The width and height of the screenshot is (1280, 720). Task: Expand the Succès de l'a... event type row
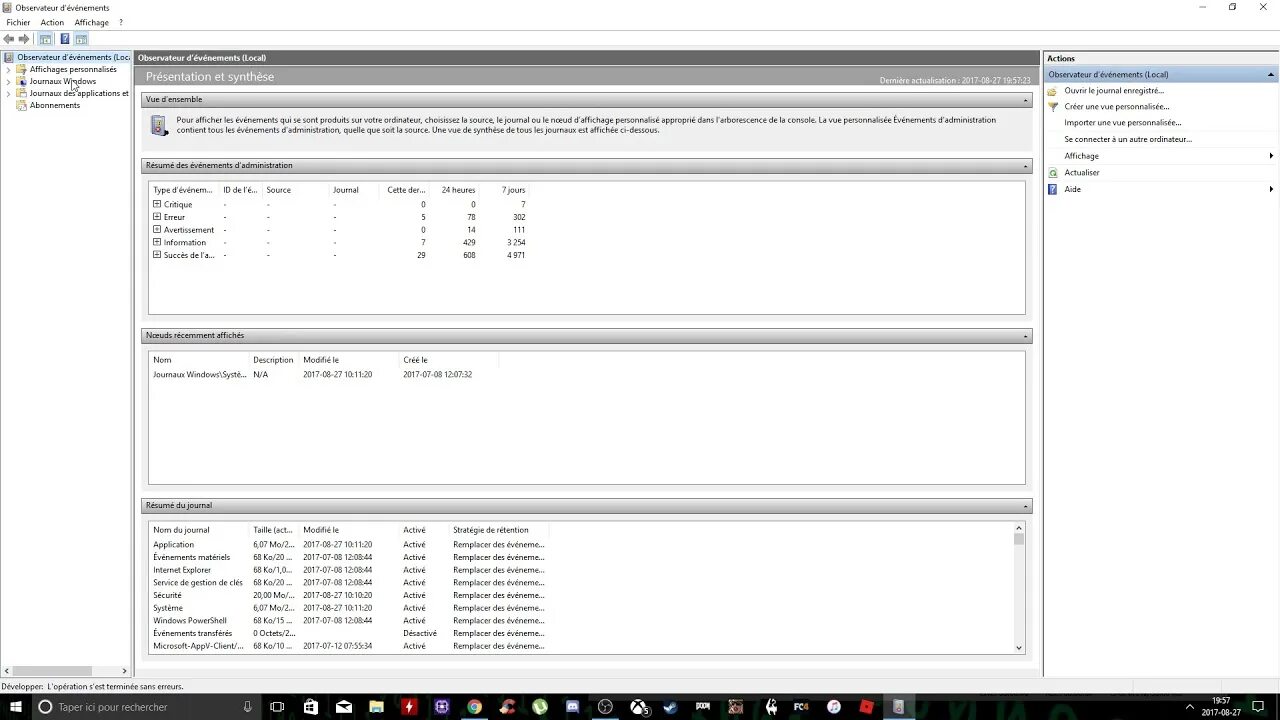click(157, 255)
